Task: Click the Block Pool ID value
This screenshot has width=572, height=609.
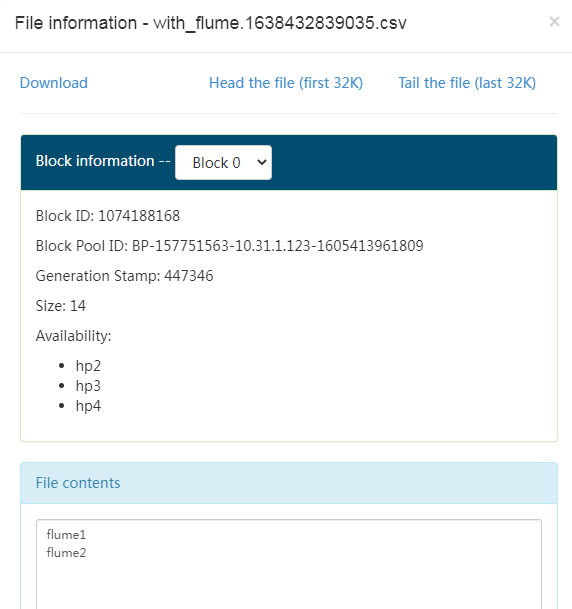Action: click(278, 246)
